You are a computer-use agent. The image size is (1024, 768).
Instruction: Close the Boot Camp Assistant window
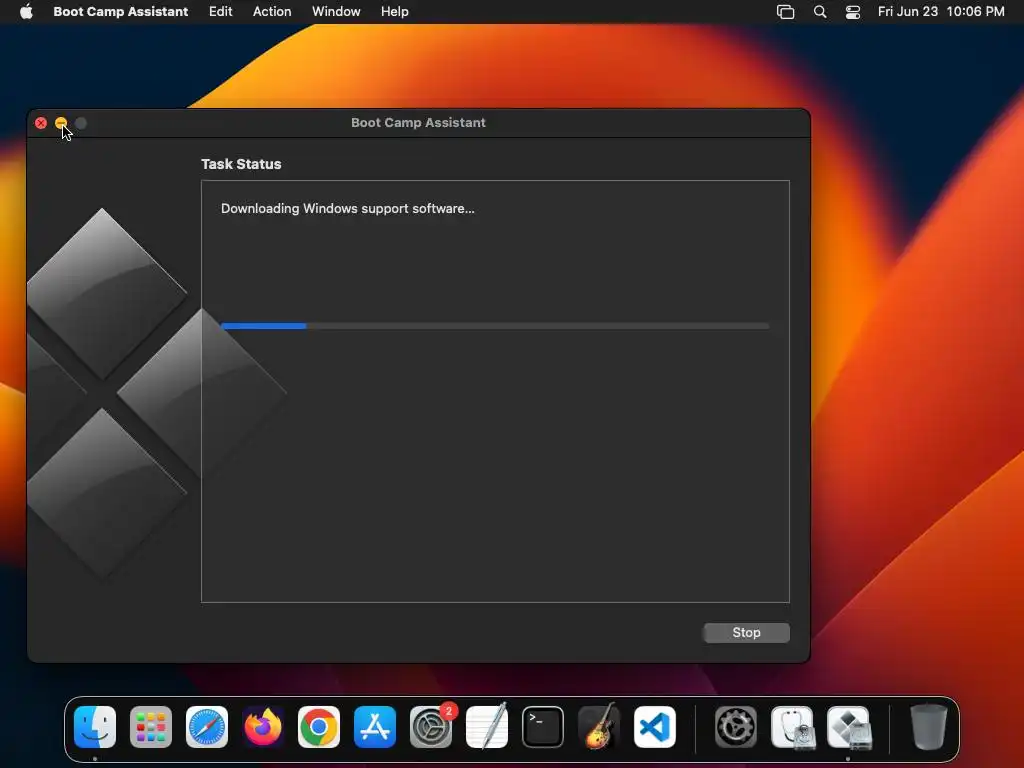[x=41, y=123]
